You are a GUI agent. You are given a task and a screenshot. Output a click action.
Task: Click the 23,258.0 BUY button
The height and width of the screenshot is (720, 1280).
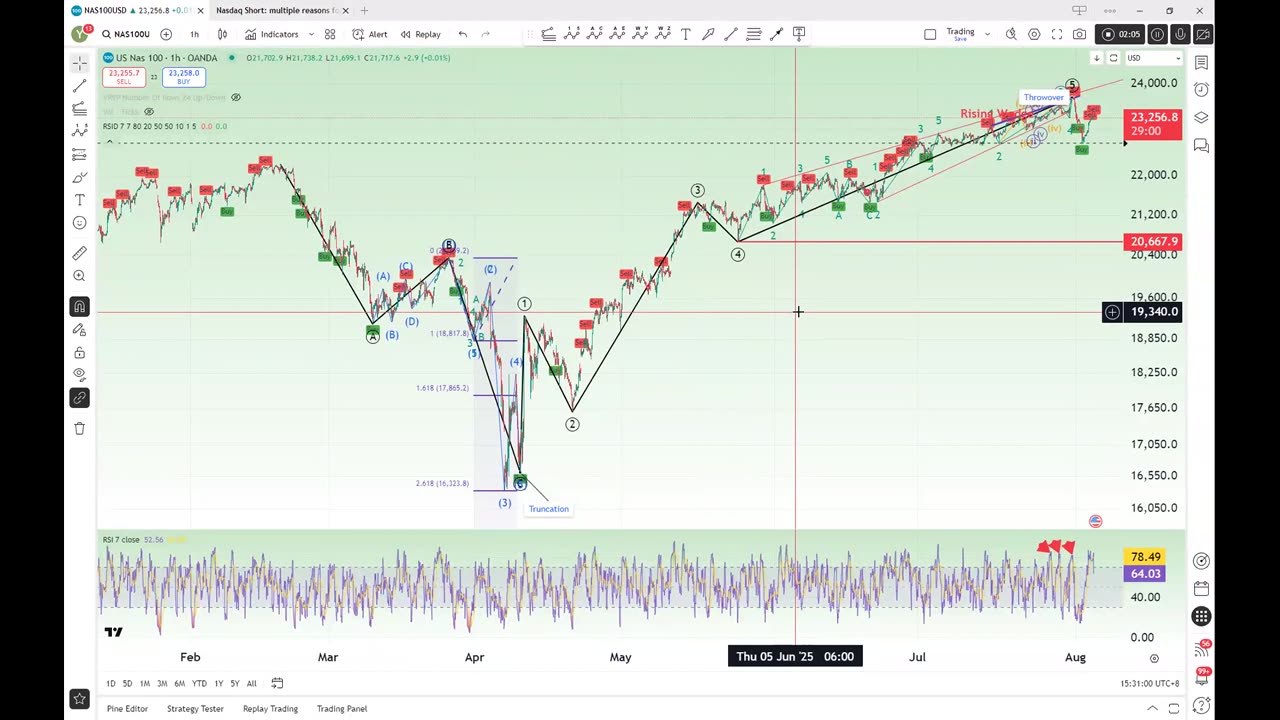tap(184, 77)
